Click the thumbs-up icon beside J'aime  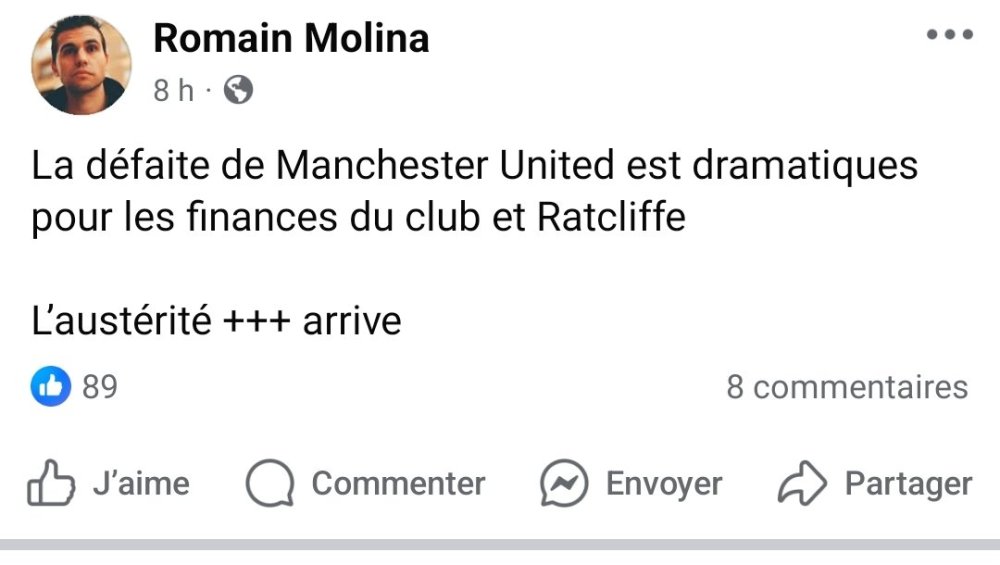[52, 485]
